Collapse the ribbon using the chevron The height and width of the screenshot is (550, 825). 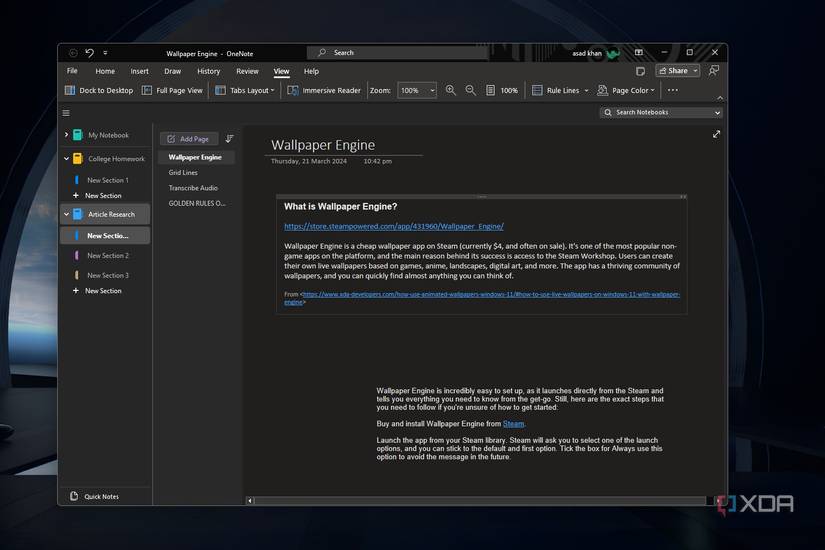(720, 98)
